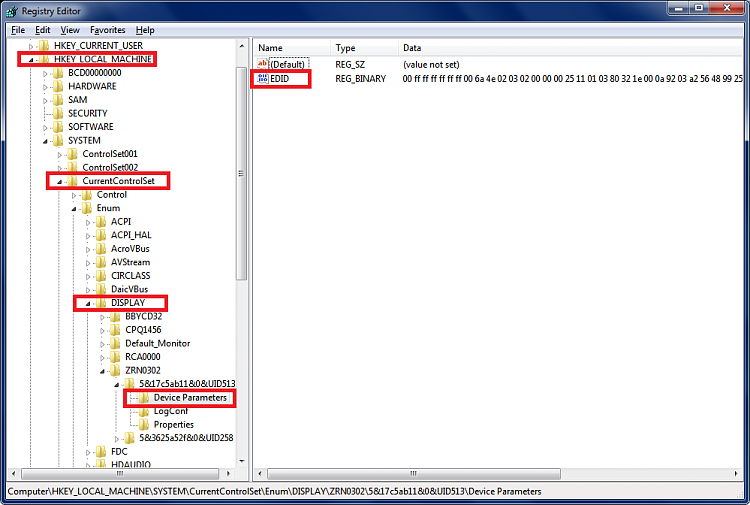Click the tree pane scroll down arrow

242,461
